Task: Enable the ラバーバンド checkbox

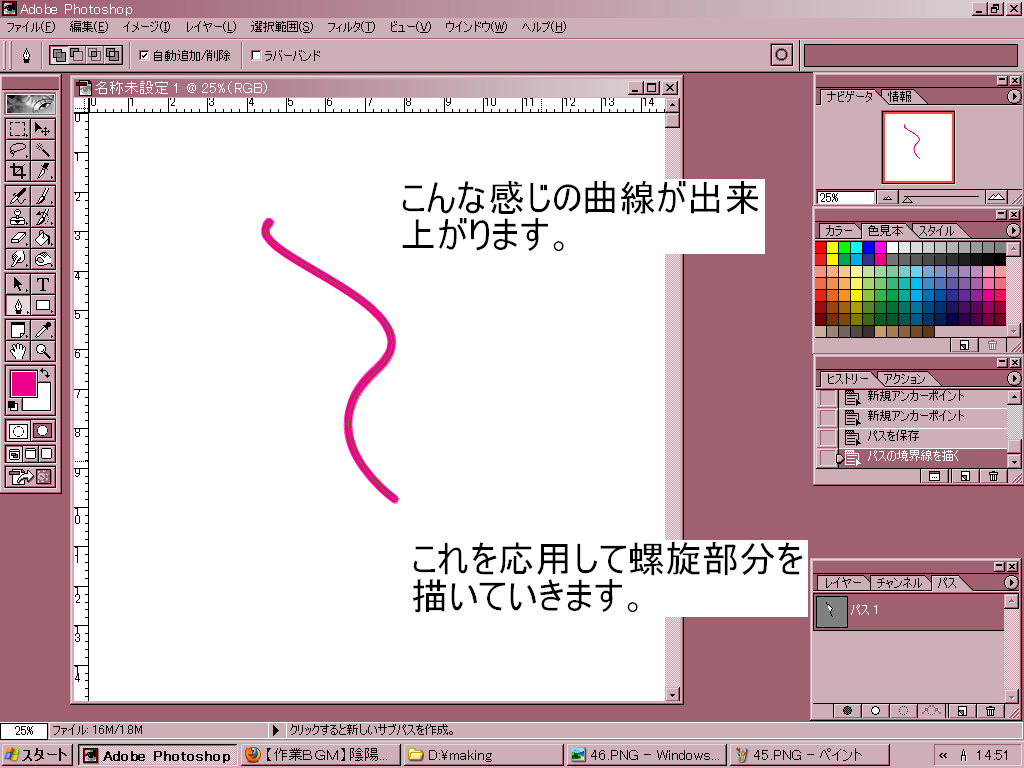Action: click(256, 56)
